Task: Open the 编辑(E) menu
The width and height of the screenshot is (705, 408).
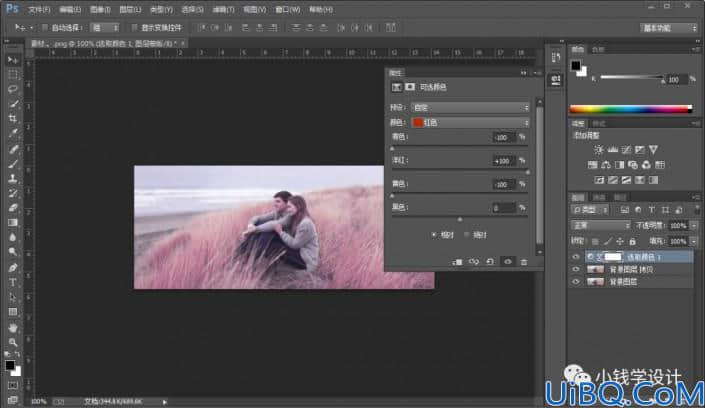Action: (x=70, y=9)
